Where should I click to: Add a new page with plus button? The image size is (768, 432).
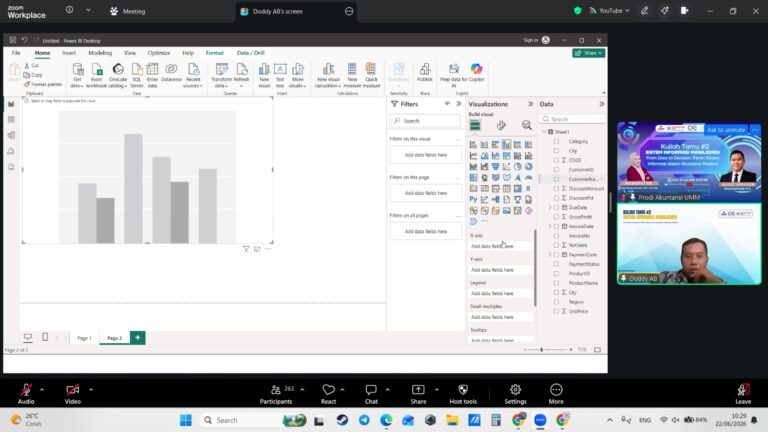pos(138,337)
